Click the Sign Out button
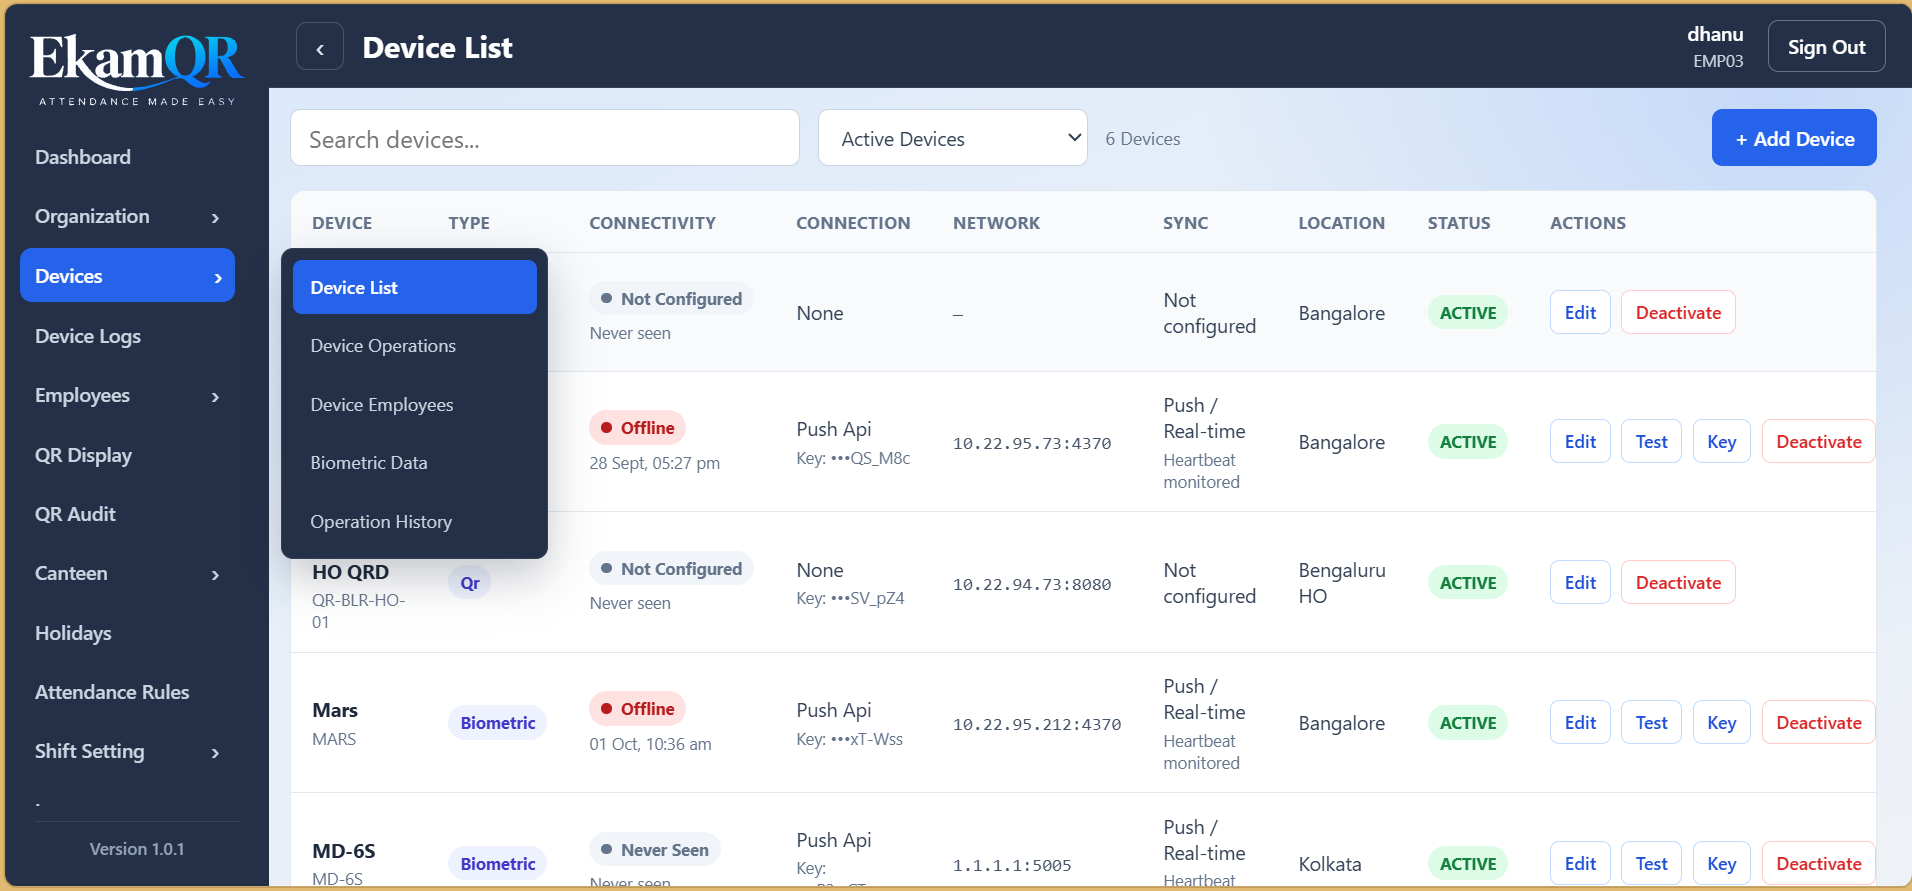 (1826, 47)
